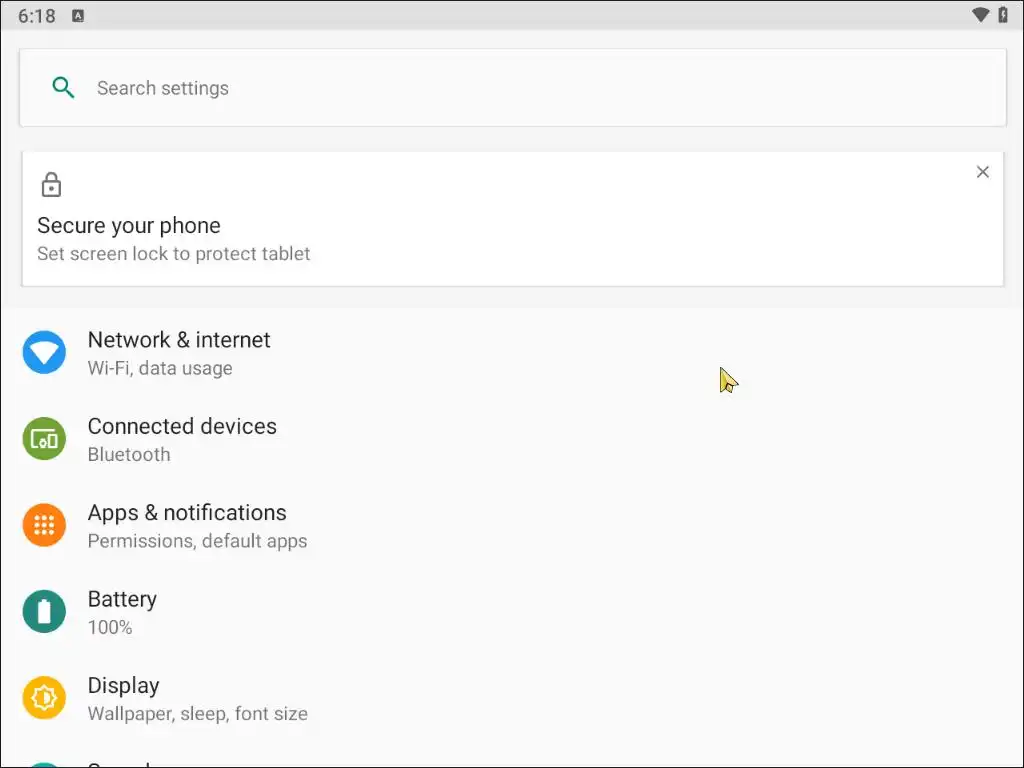Click the teal Battery icon
This screenshot has width=1024, height=768.
point(44,612)
